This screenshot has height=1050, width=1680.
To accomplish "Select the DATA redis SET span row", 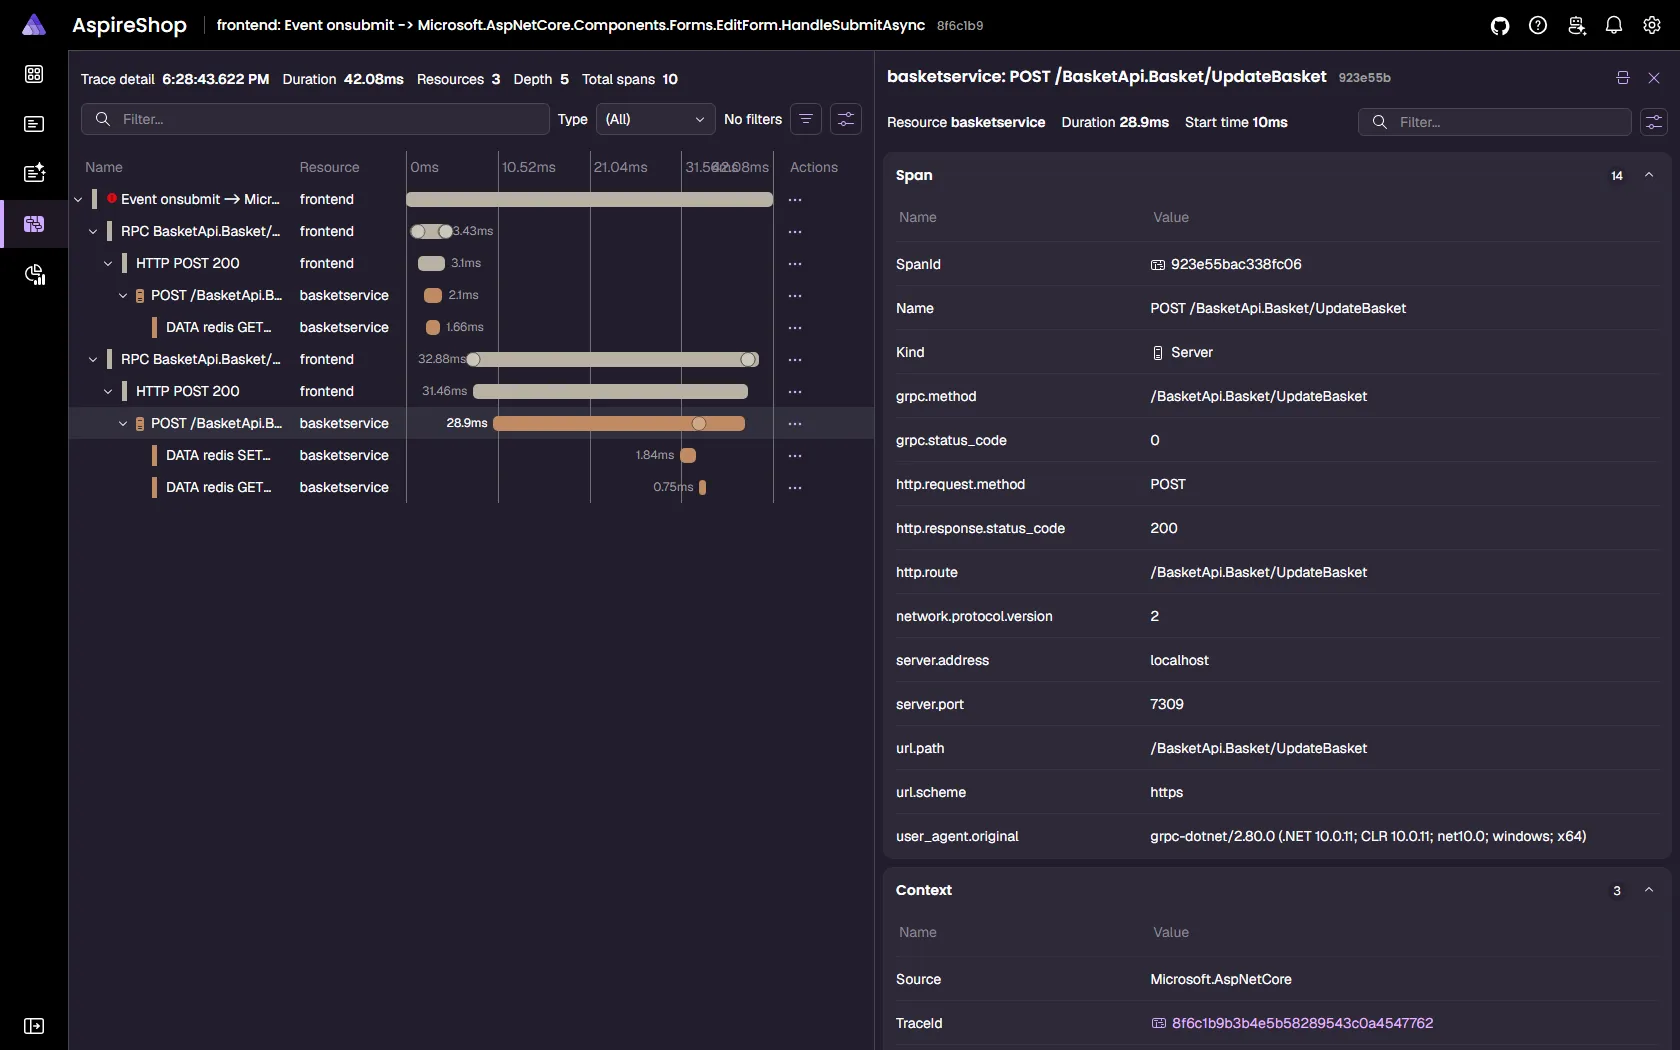I will pyautogui.click(x=471, y=456).
